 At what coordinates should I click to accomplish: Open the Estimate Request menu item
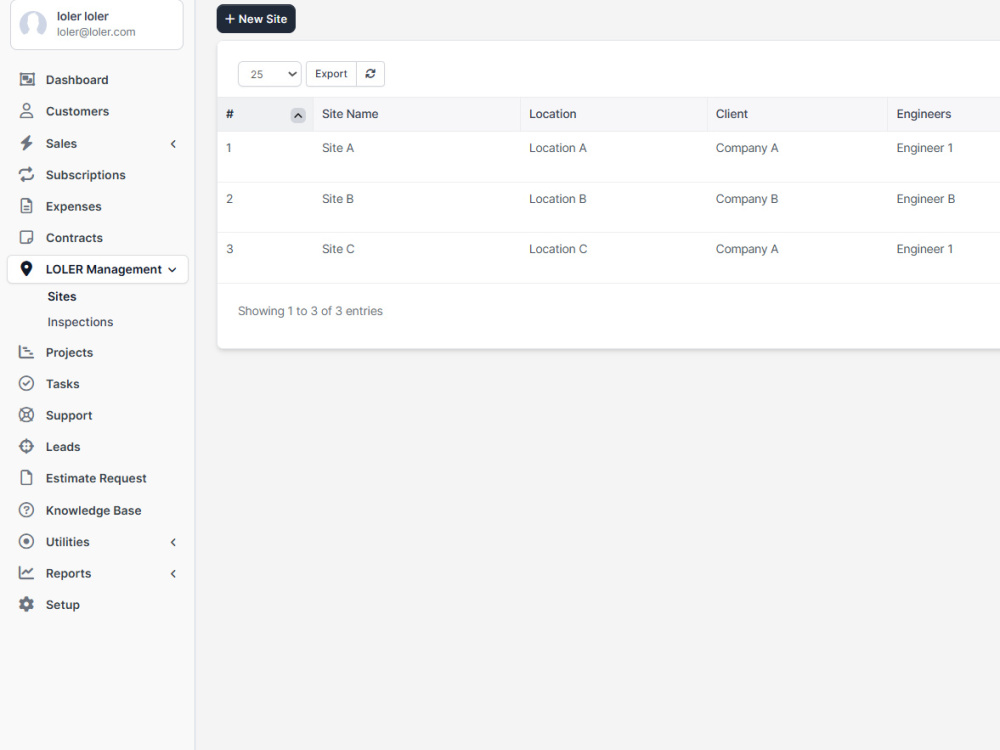click(97, 478)
